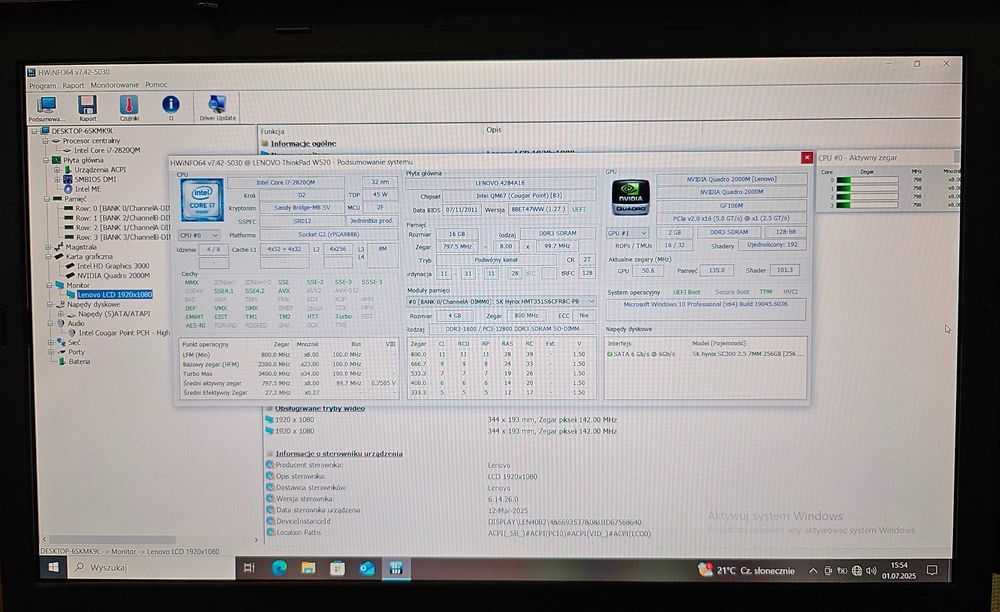This screenshot has height=612, width=1000.
Task: Expand the Sieć node
Action: coord(50,342)
